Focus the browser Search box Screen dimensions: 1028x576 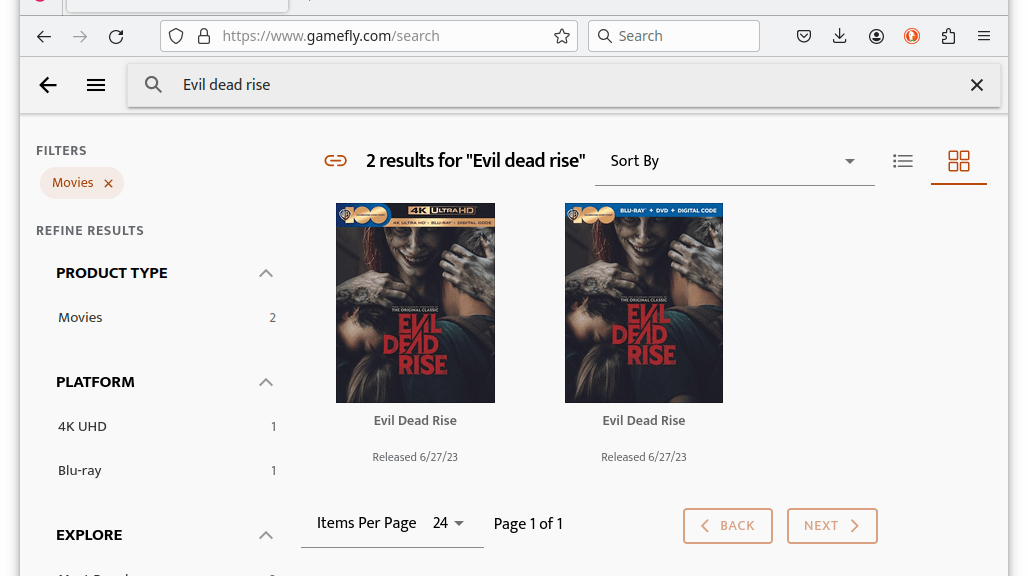(x=674, y=36)
